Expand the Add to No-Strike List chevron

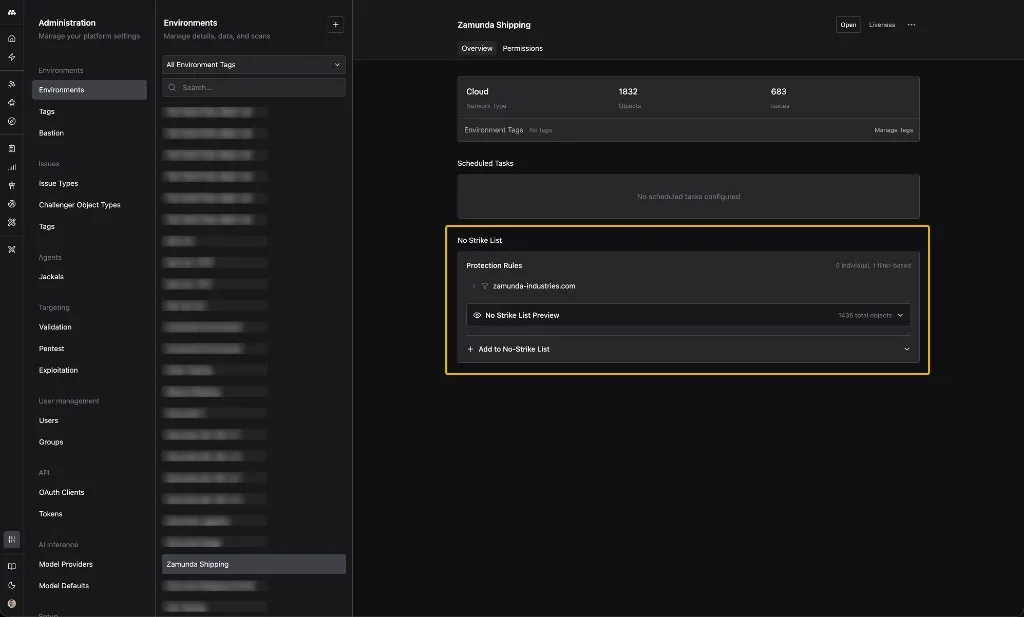906,349
